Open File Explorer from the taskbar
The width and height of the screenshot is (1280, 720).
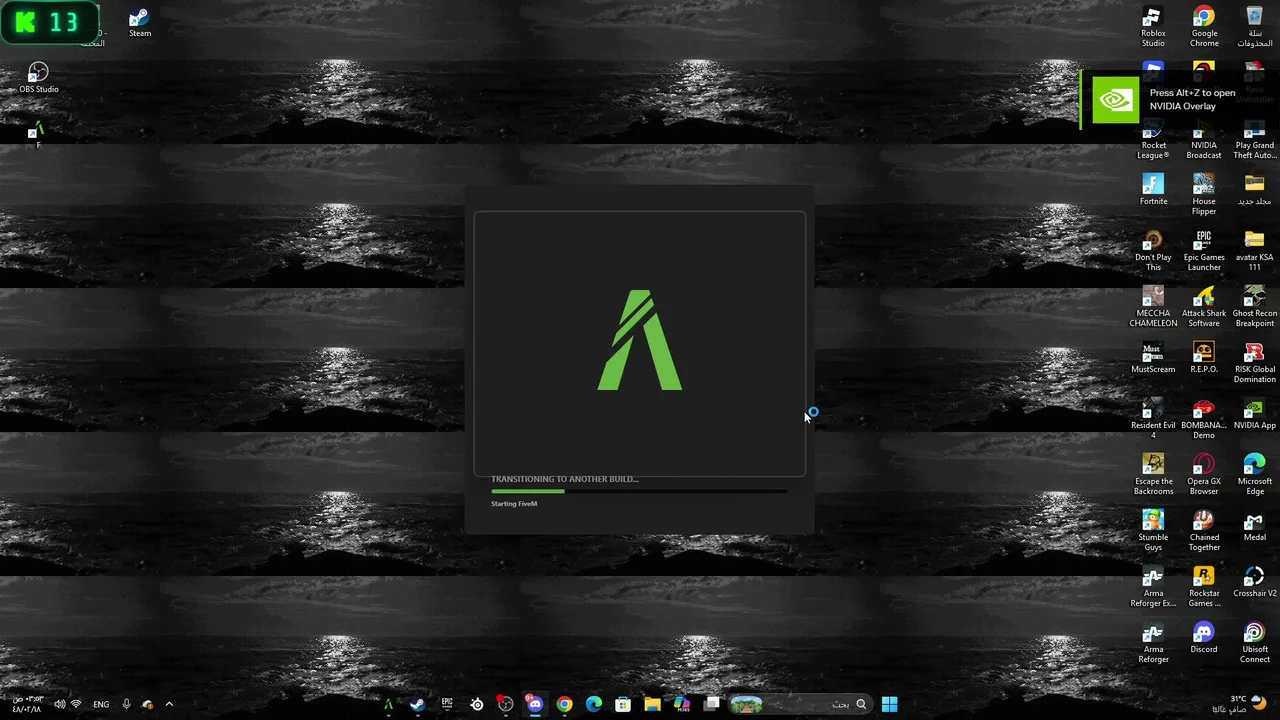click(652, 704)
